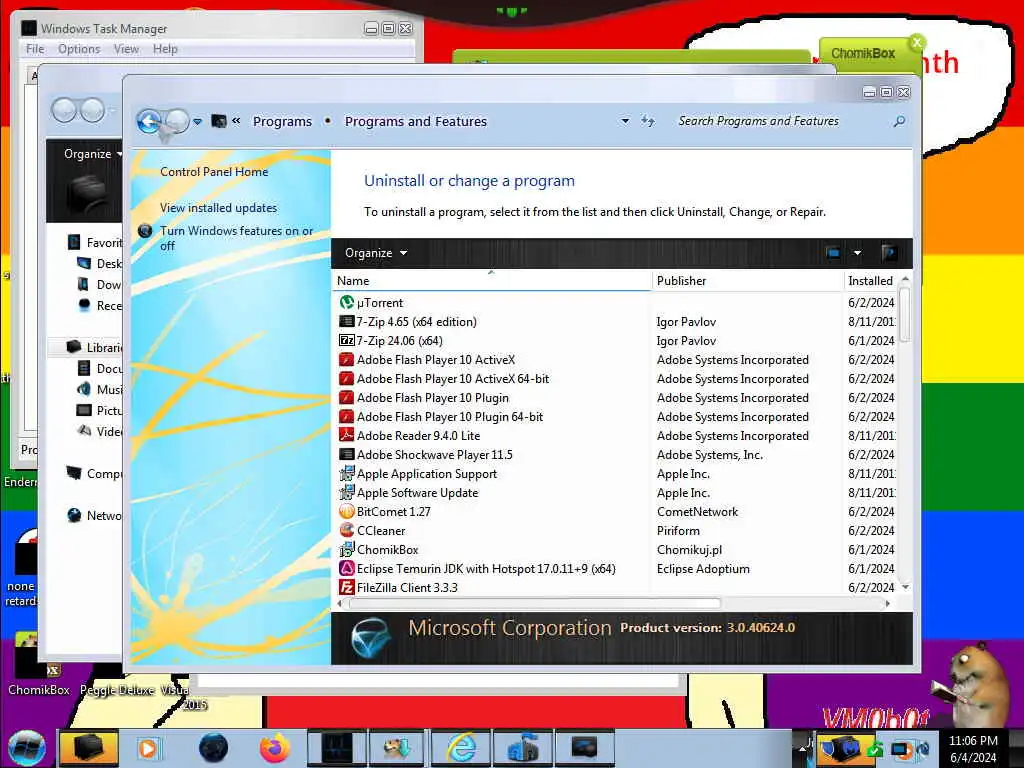This screenshot has height=768, width=1024.
Task: Select the ChomikBox icon in the programs list
Action: [346, 550]
